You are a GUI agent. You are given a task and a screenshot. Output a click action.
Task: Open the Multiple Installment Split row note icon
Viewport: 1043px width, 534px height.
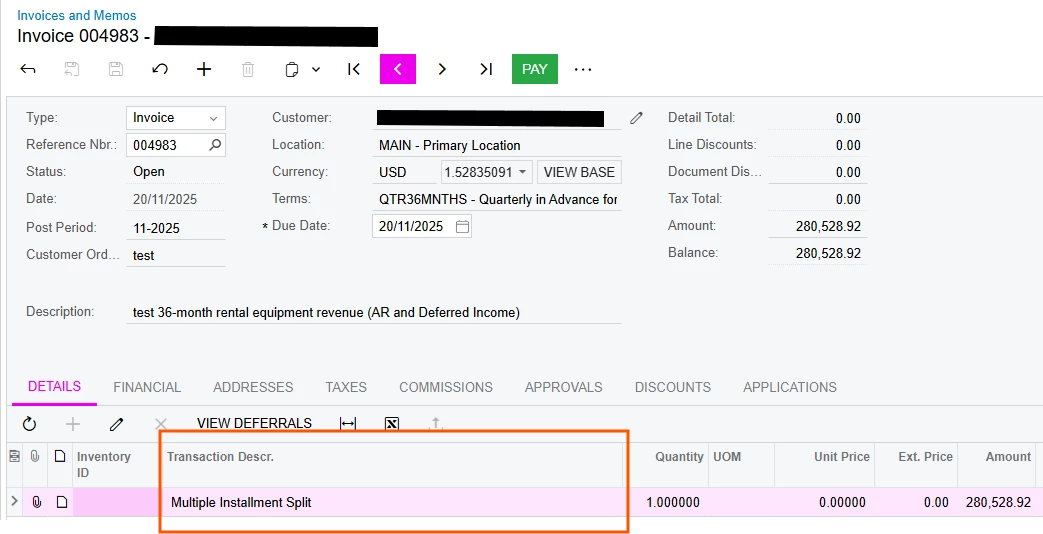point(62,502)
